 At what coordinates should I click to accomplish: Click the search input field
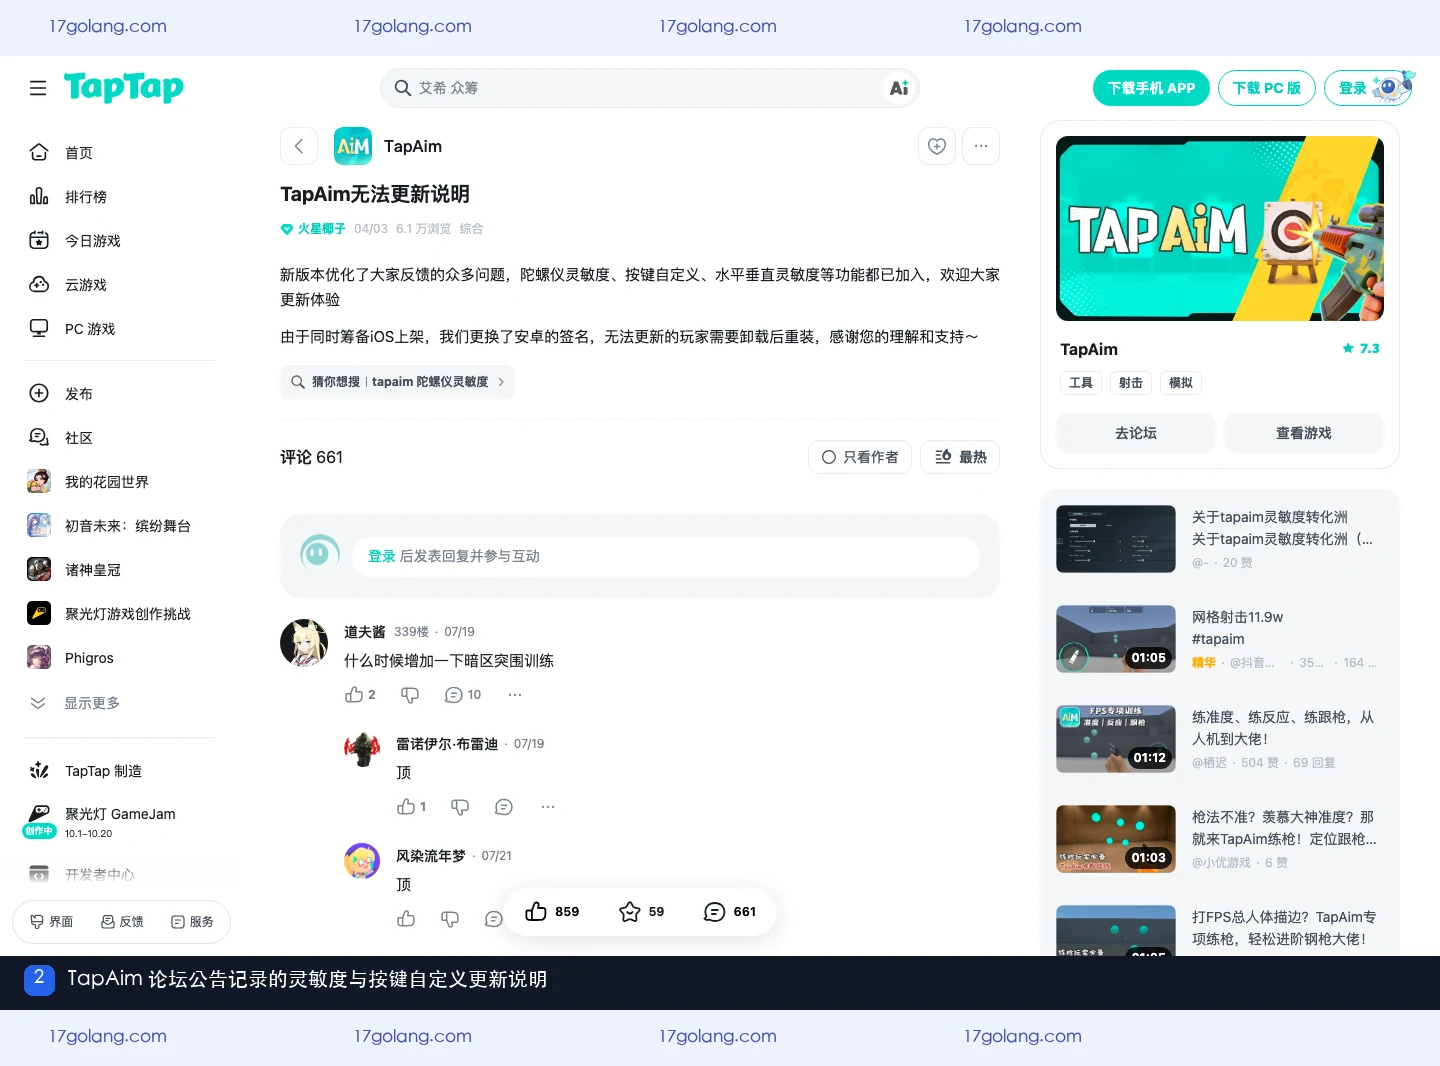[x=650, y=88]
